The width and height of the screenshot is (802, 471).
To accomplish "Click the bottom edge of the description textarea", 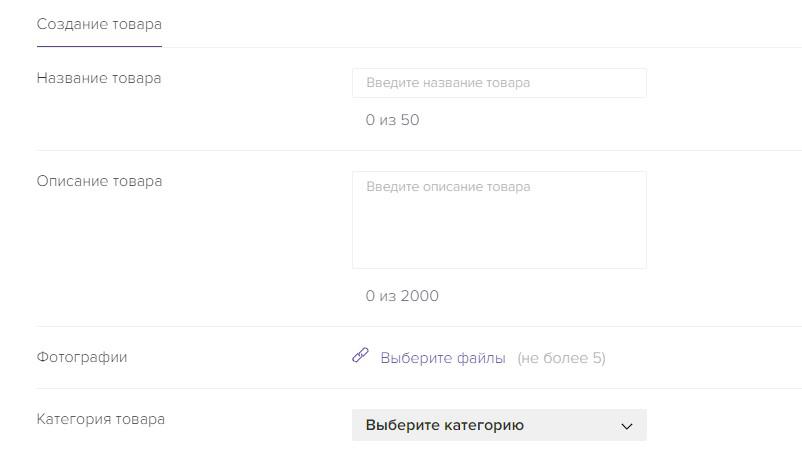I will tap(499, 268).
